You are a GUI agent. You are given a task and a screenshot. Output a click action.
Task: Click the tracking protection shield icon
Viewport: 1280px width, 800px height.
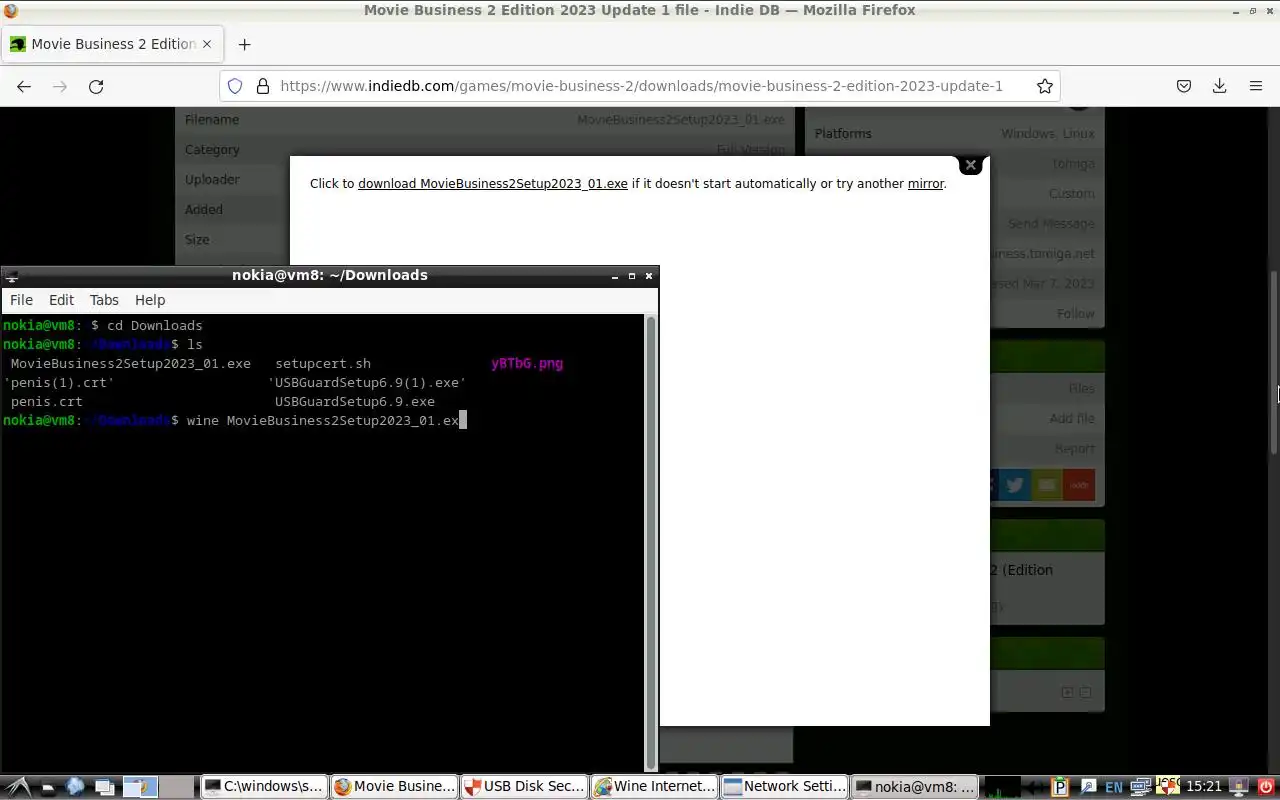tap(235, 86)
